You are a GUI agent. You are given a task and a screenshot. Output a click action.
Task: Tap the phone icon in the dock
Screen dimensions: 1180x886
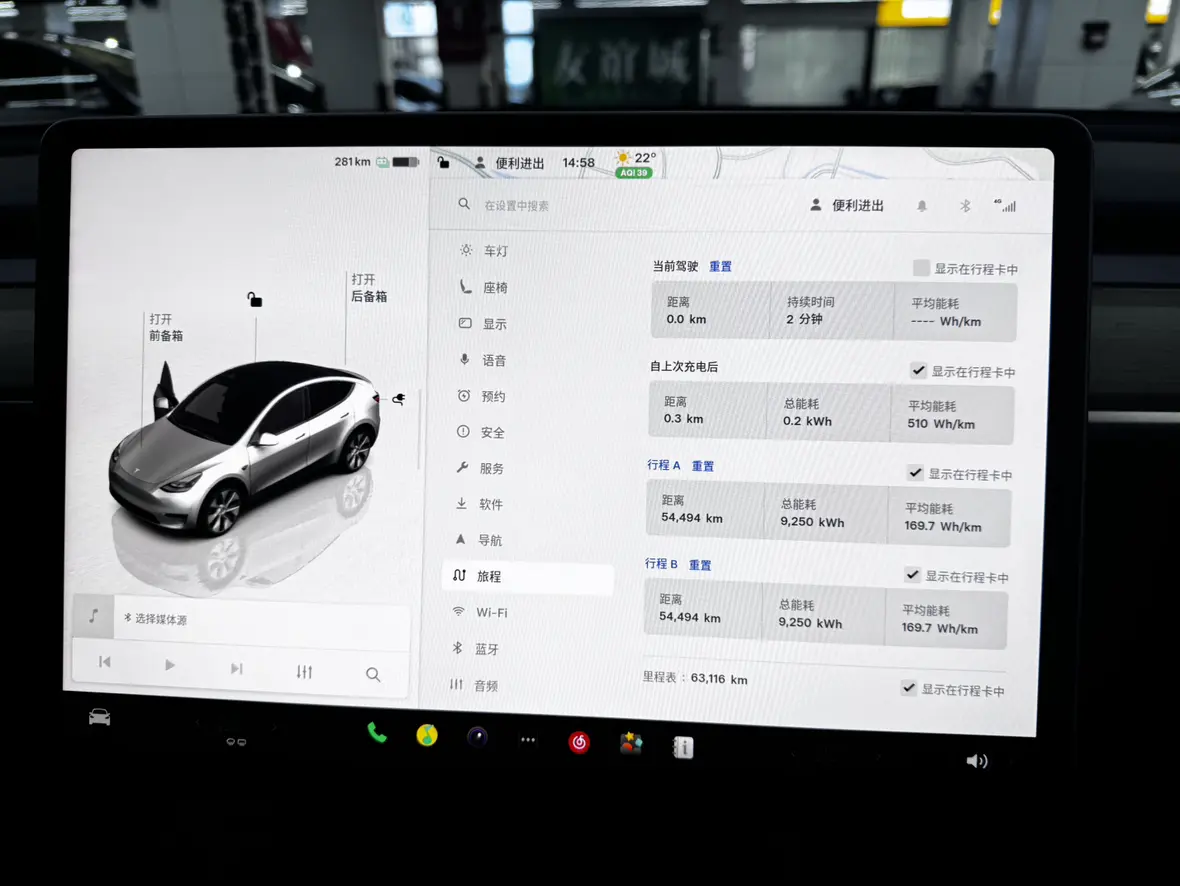pos(377,733)
